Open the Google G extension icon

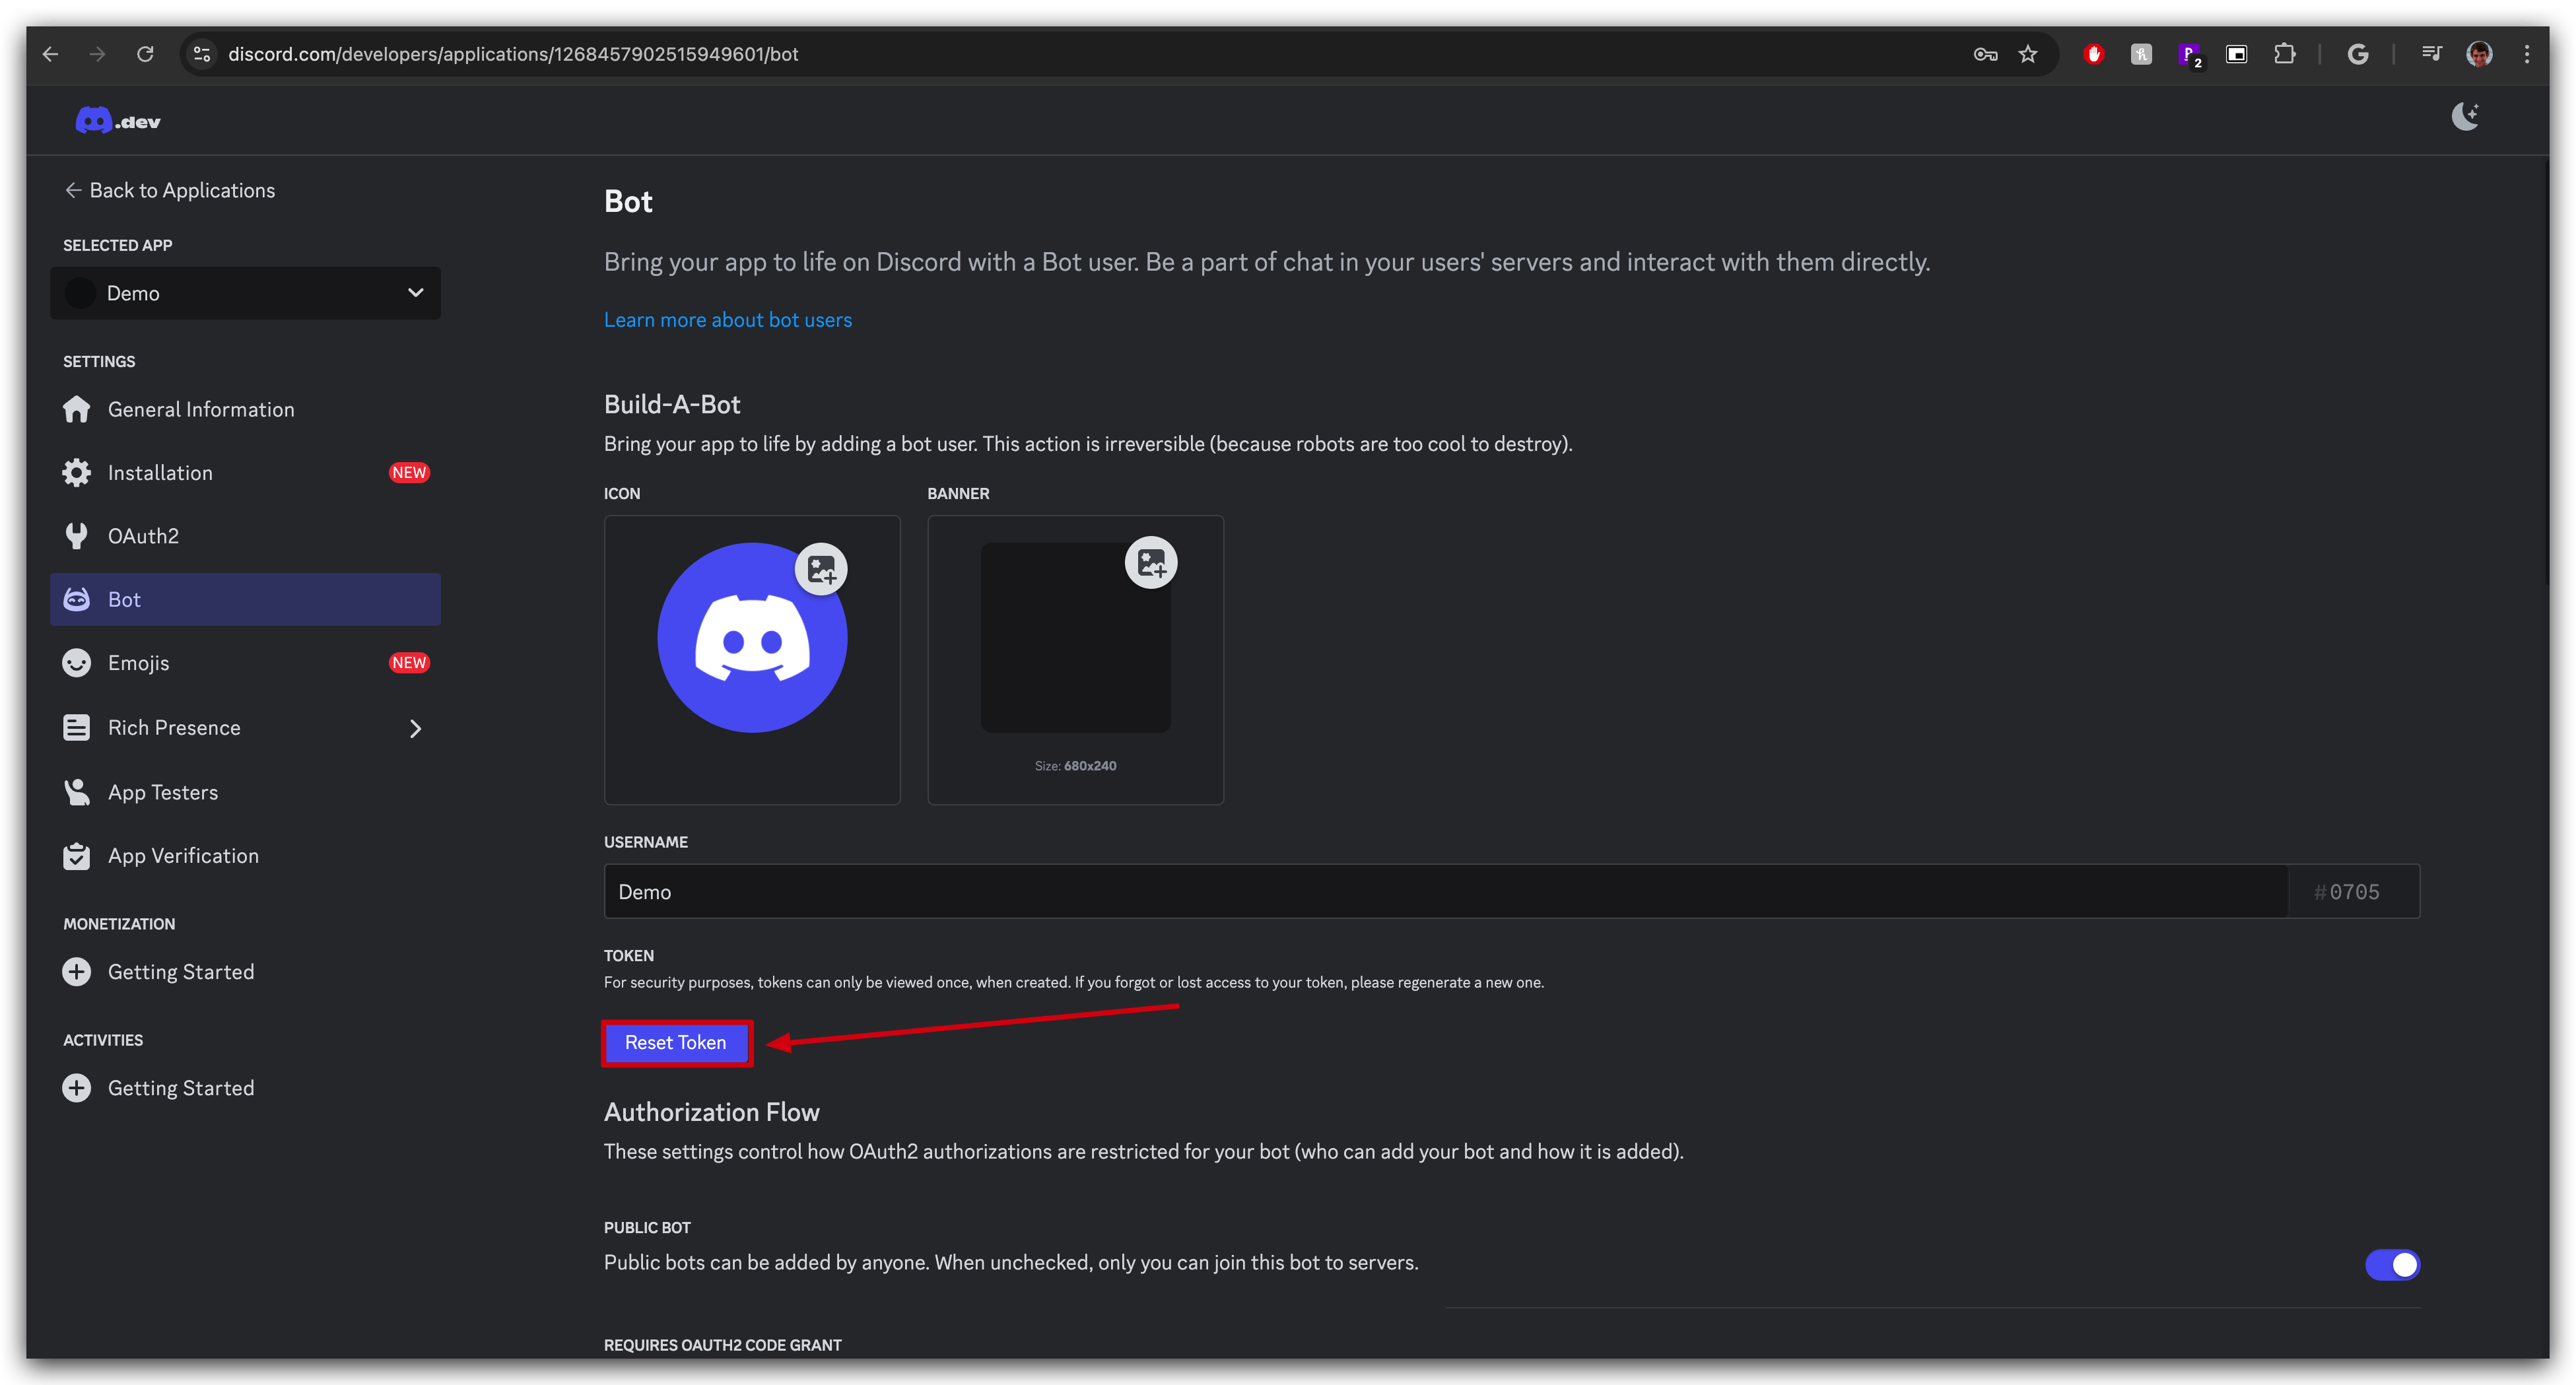(x=2357, y=54)
